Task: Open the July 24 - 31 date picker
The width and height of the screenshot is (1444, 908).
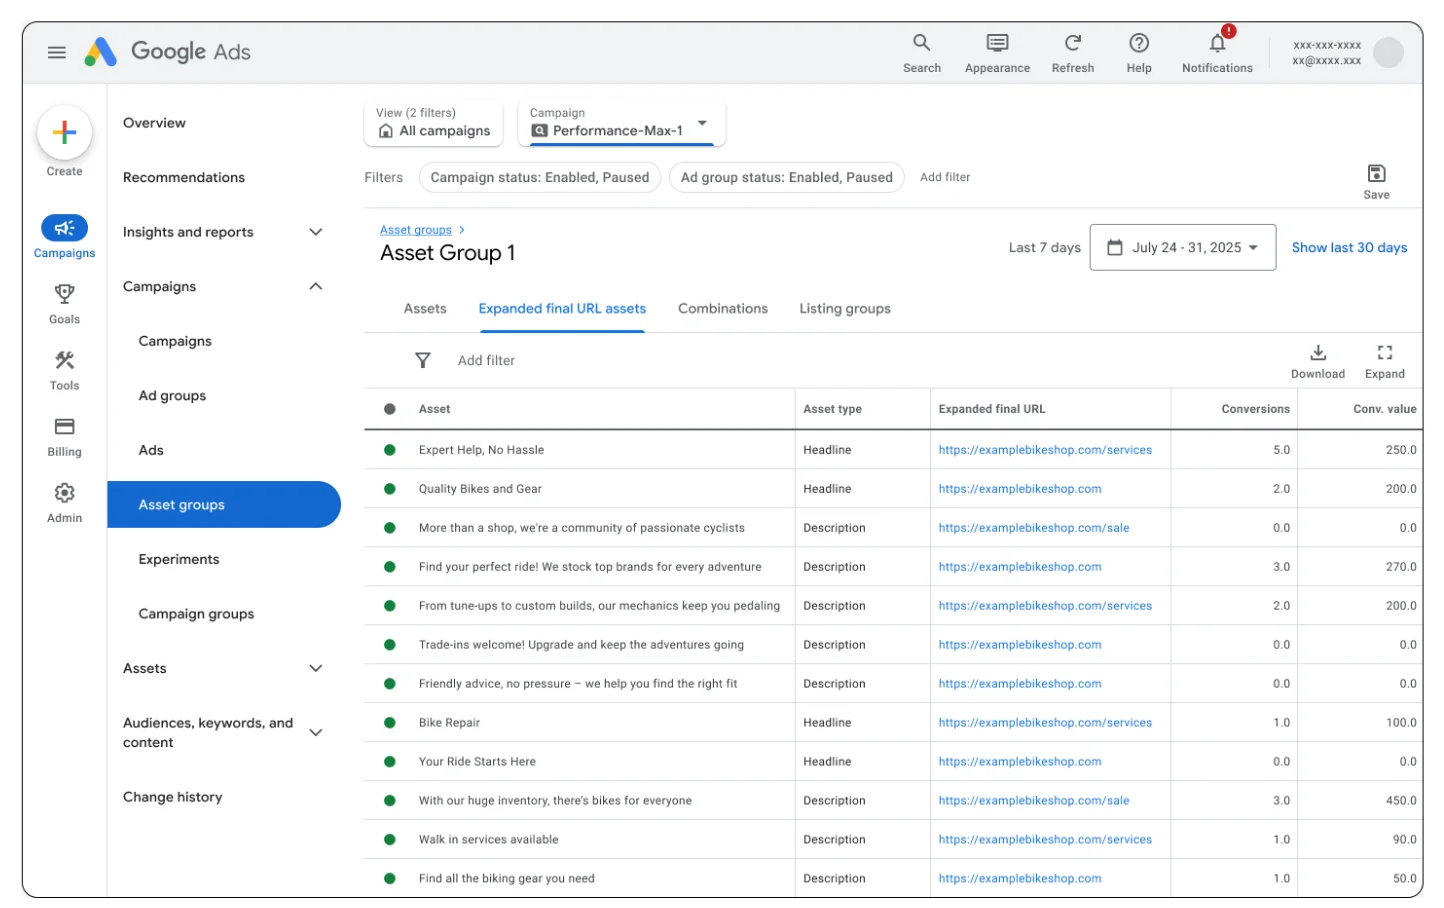Action: coord(1183,247)
